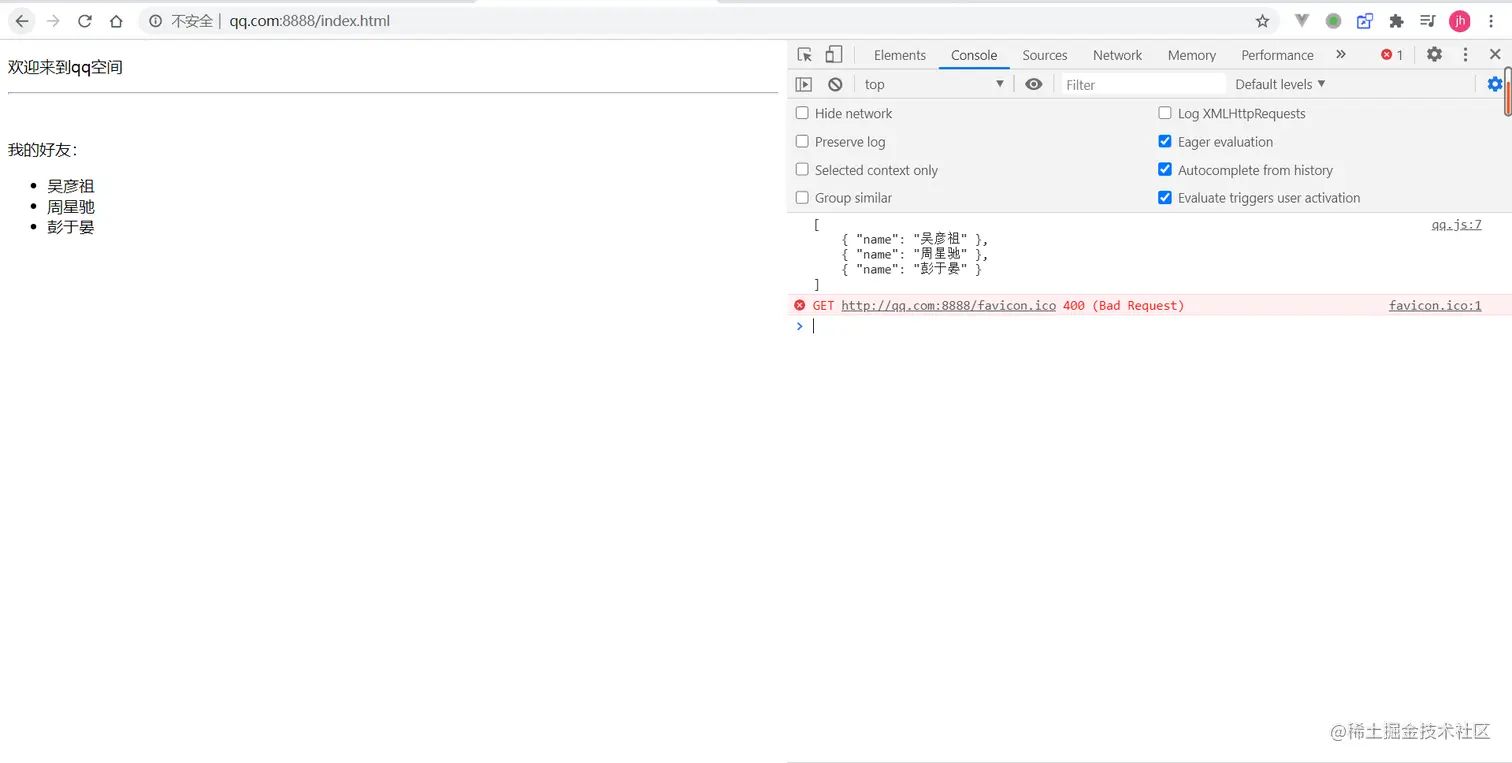1512x763 pixels.
Task: Switch to the Performance tab
Action: (1277, 55)
